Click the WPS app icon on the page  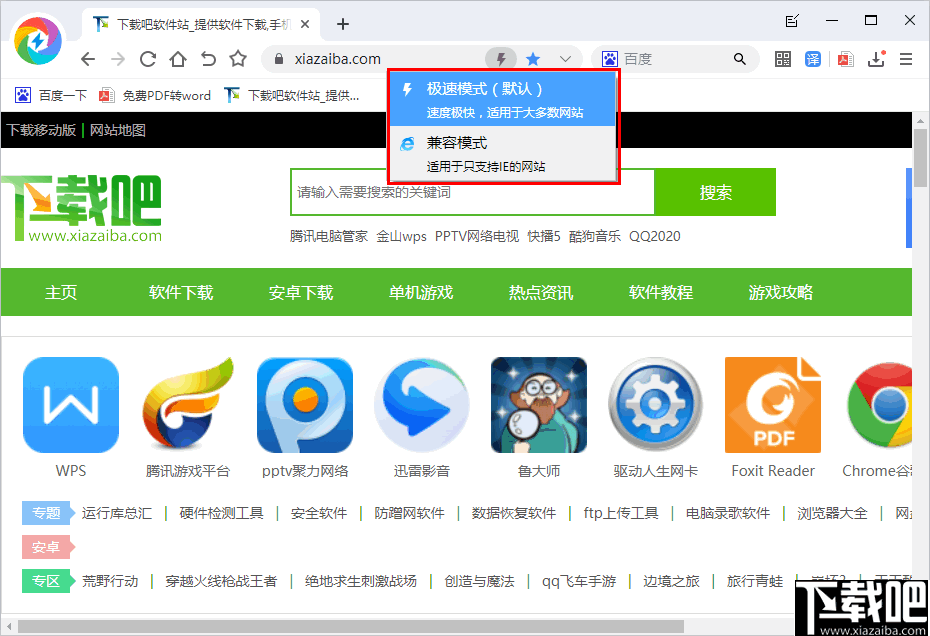(70, 404)
